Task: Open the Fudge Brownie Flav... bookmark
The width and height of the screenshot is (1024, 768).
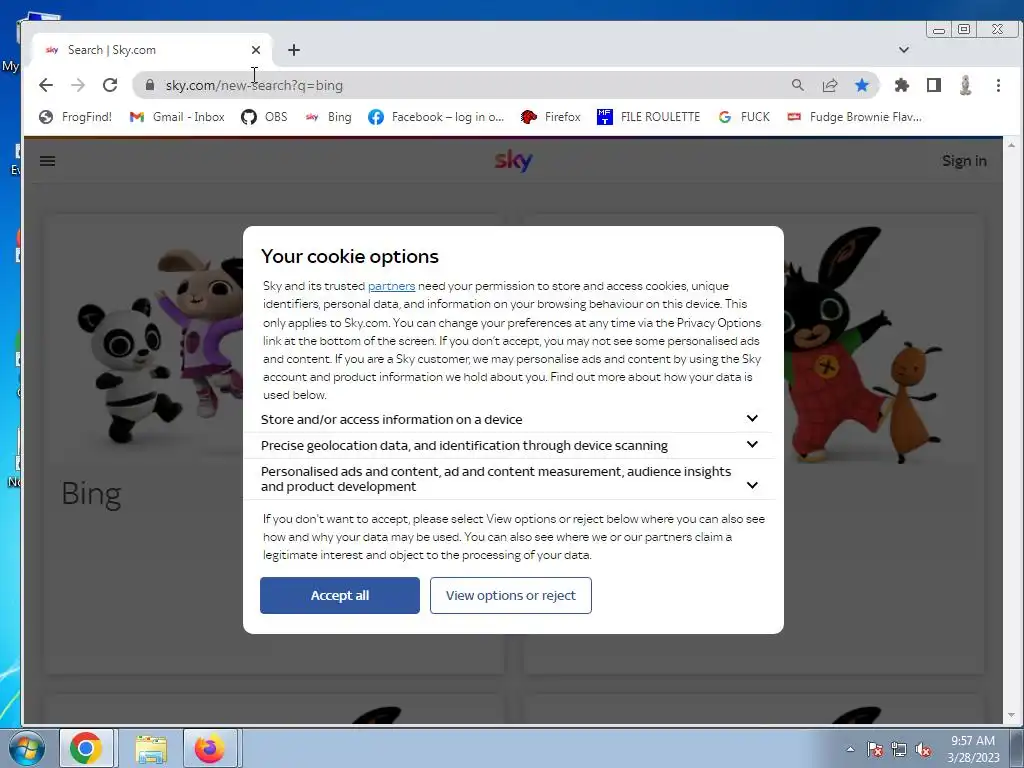Action: 855,117
